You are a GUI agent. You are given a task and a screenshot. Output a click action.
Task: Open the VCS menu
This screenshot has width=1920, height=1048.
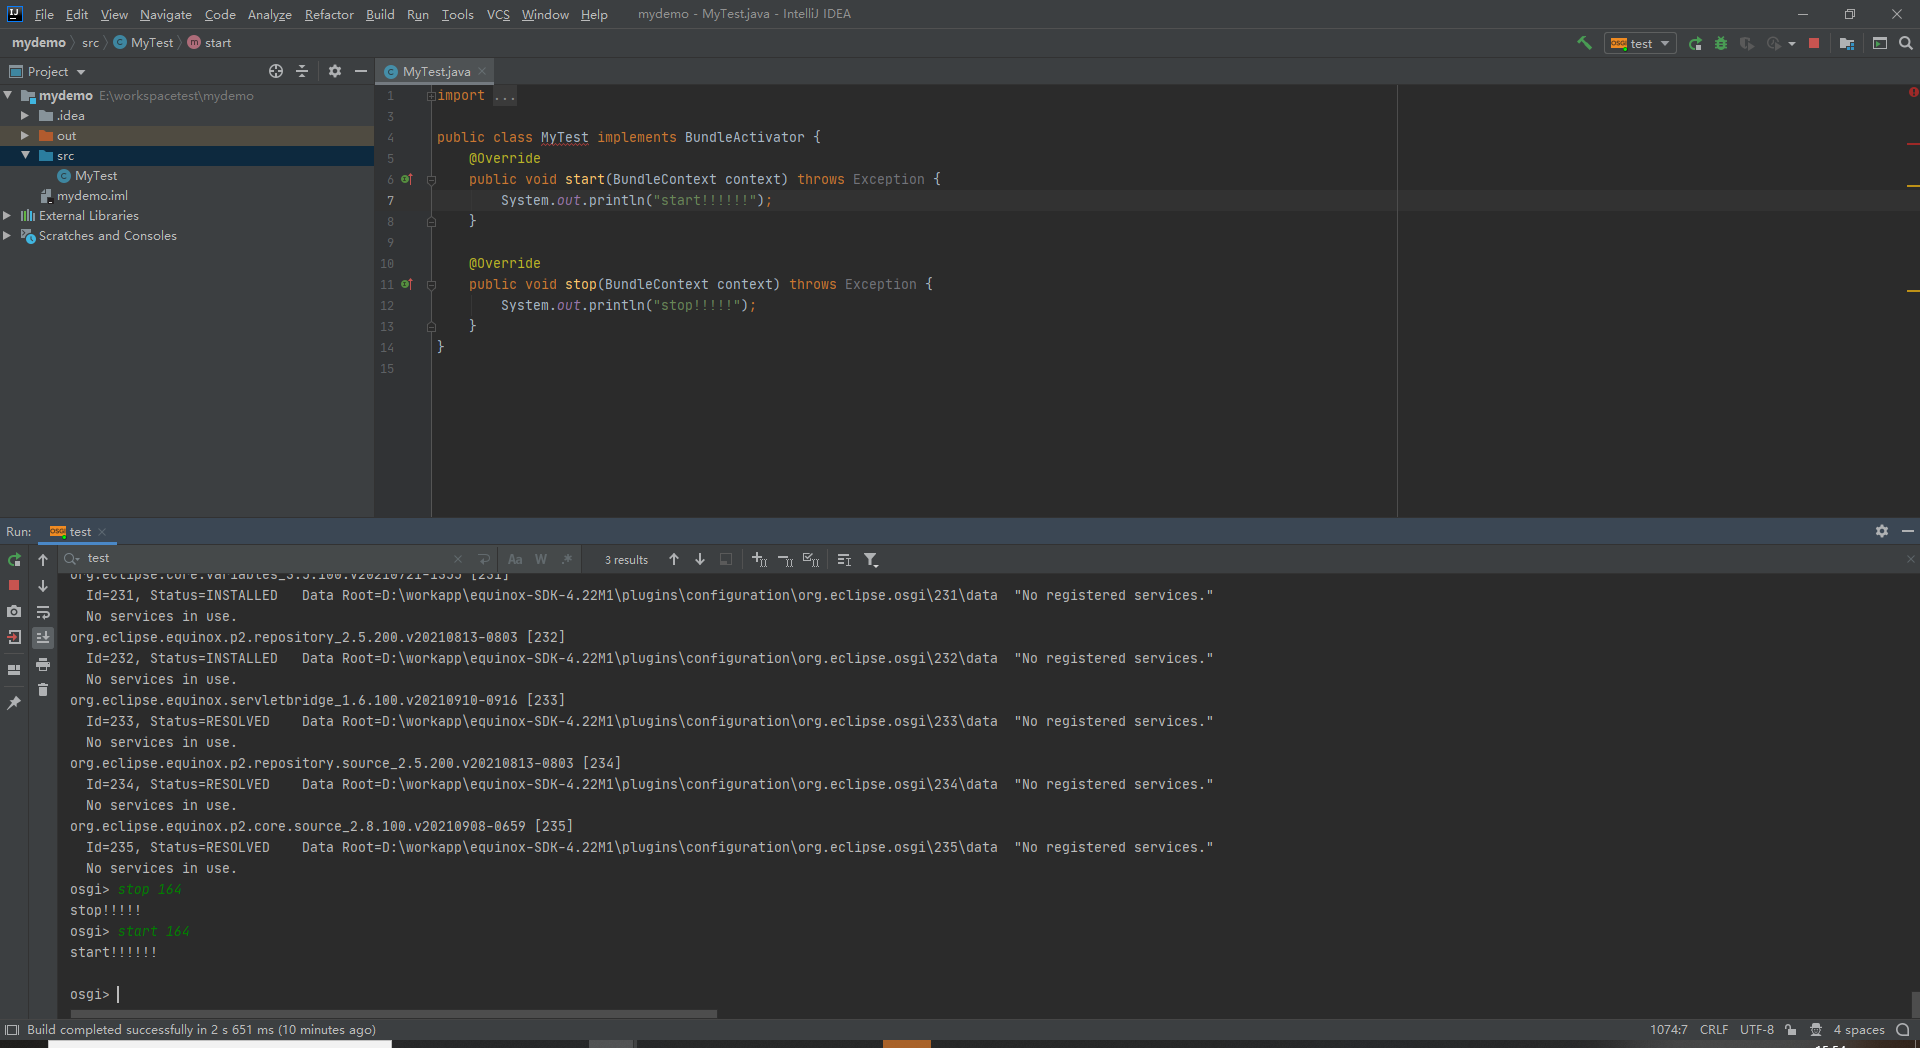[498, 14]
